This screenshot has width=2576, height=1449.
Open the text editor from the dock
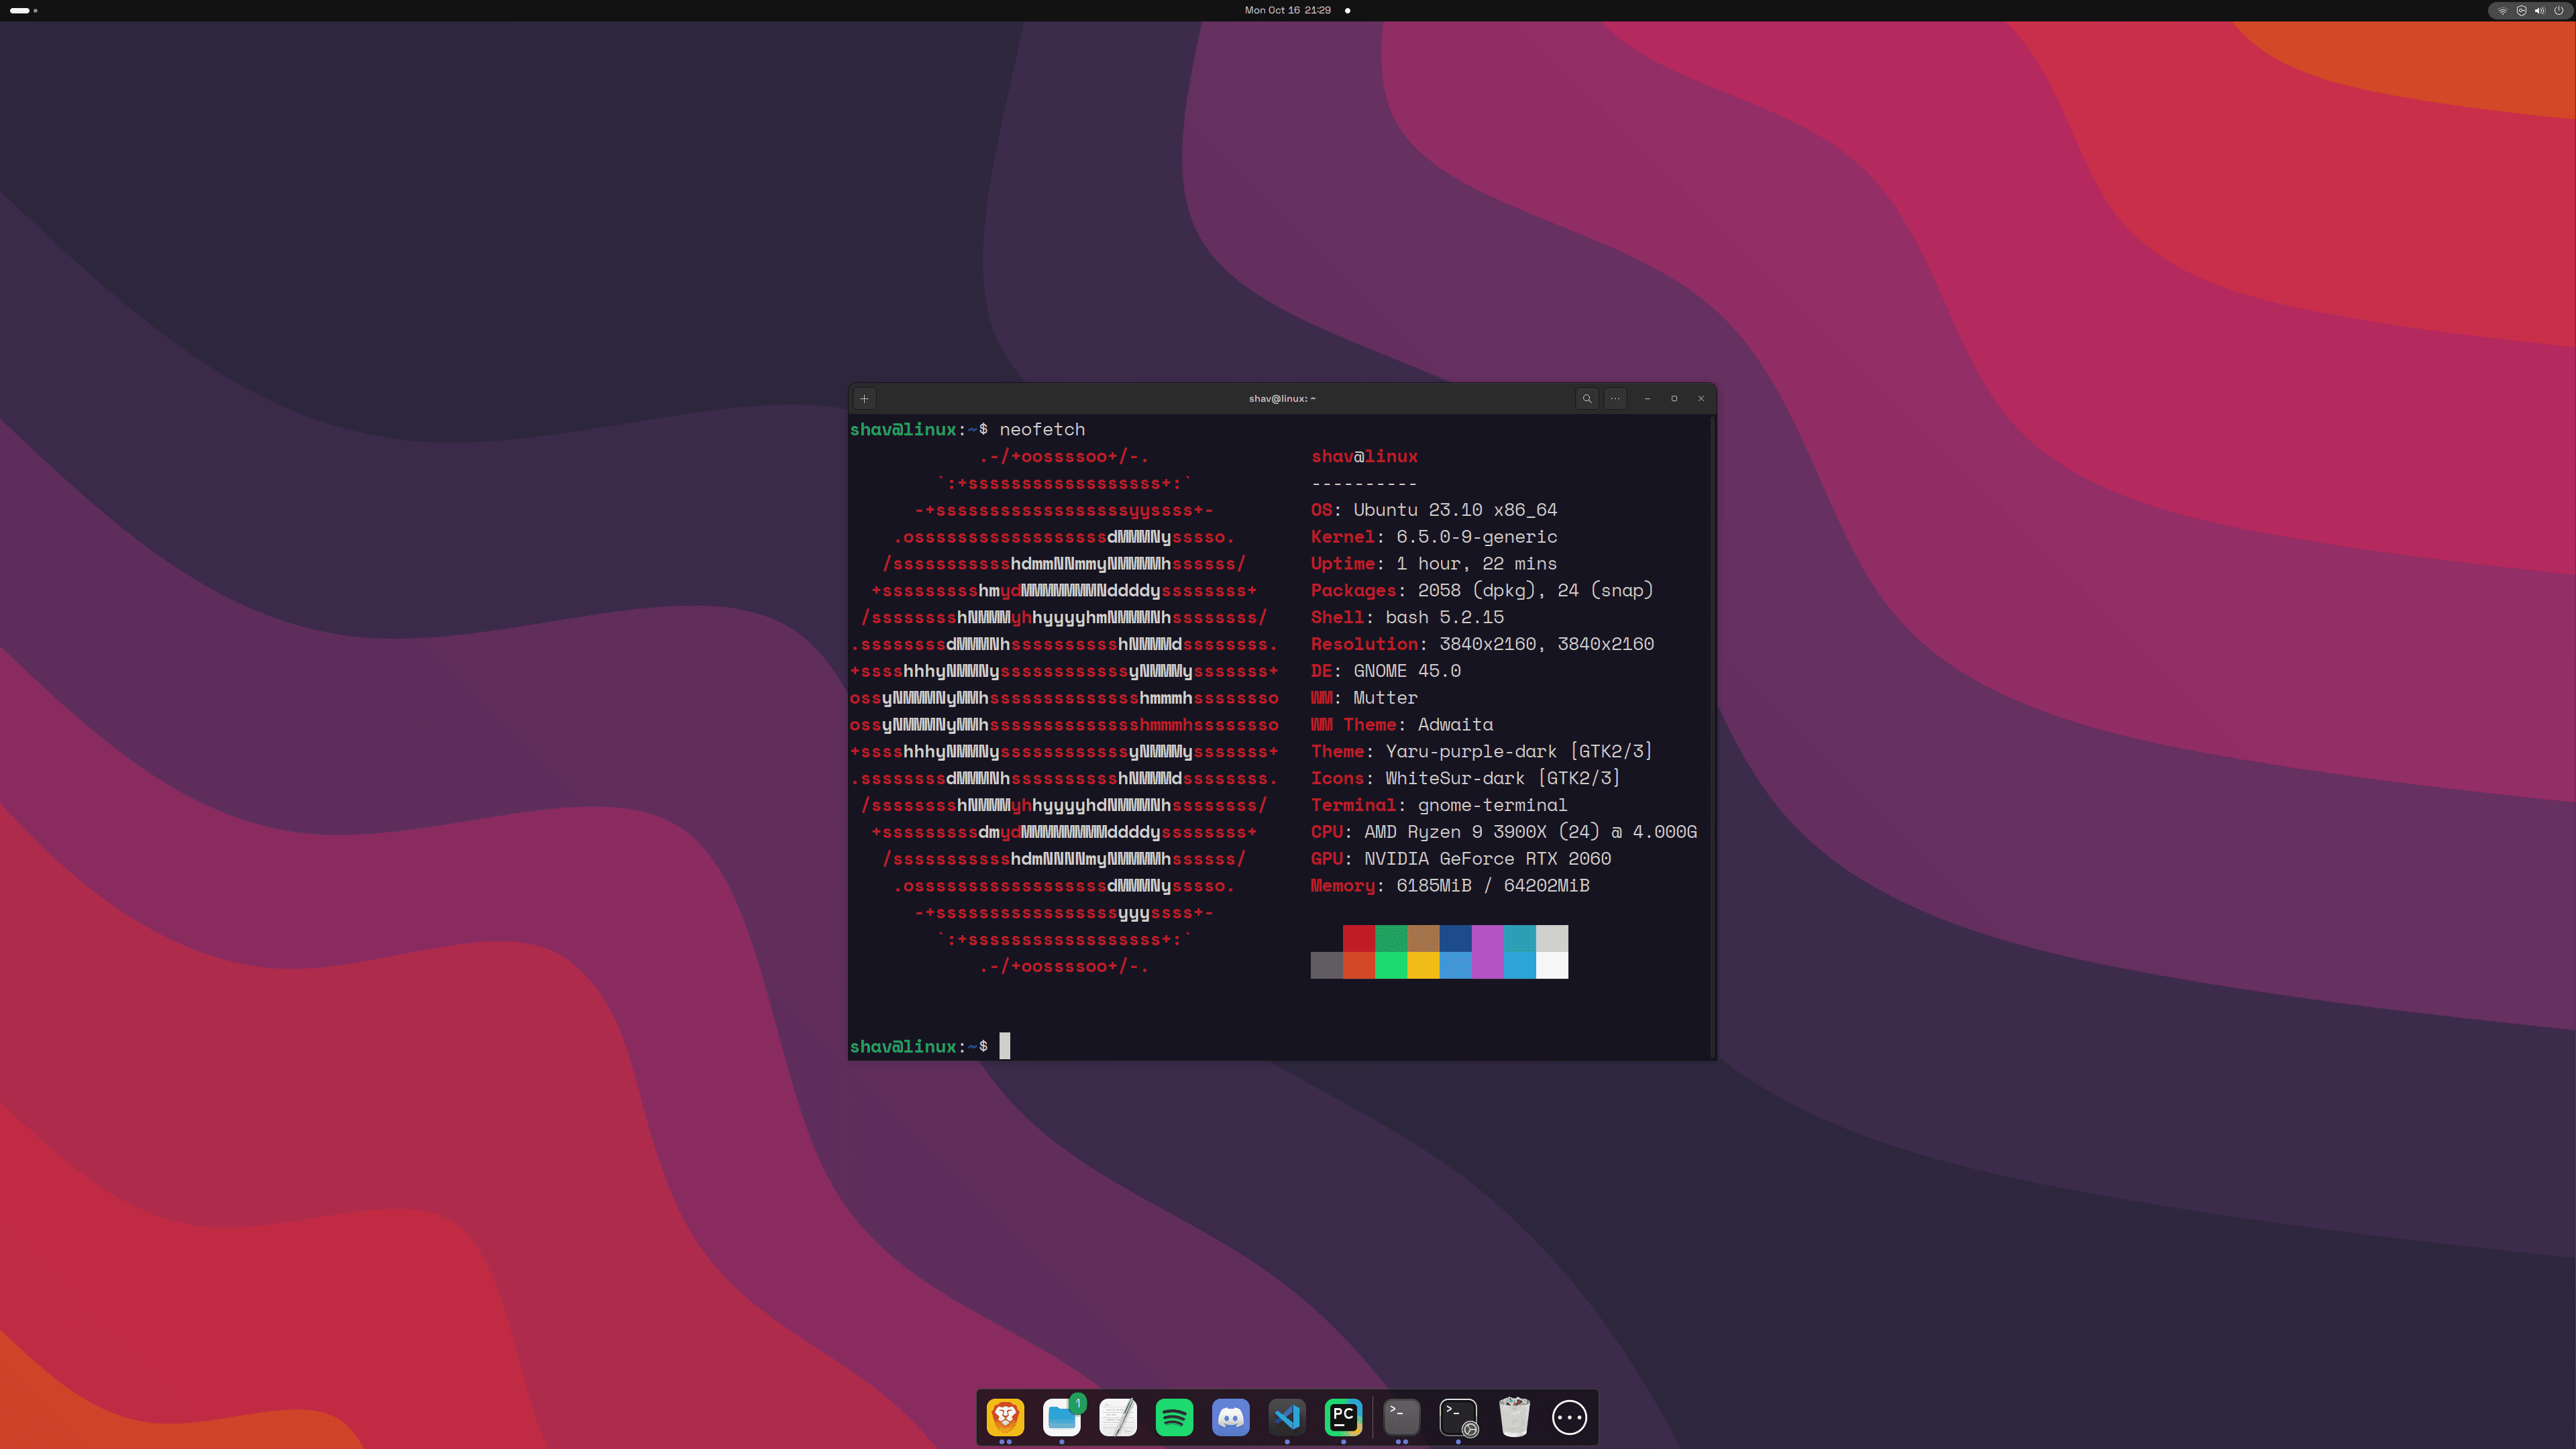pos(1118,1417)
